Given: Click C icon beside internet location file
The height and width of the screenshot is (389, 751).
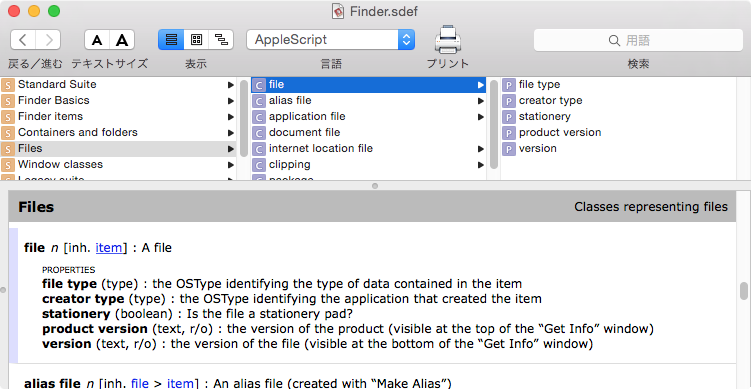Looking at the screenshot, I should click(259, 149).
